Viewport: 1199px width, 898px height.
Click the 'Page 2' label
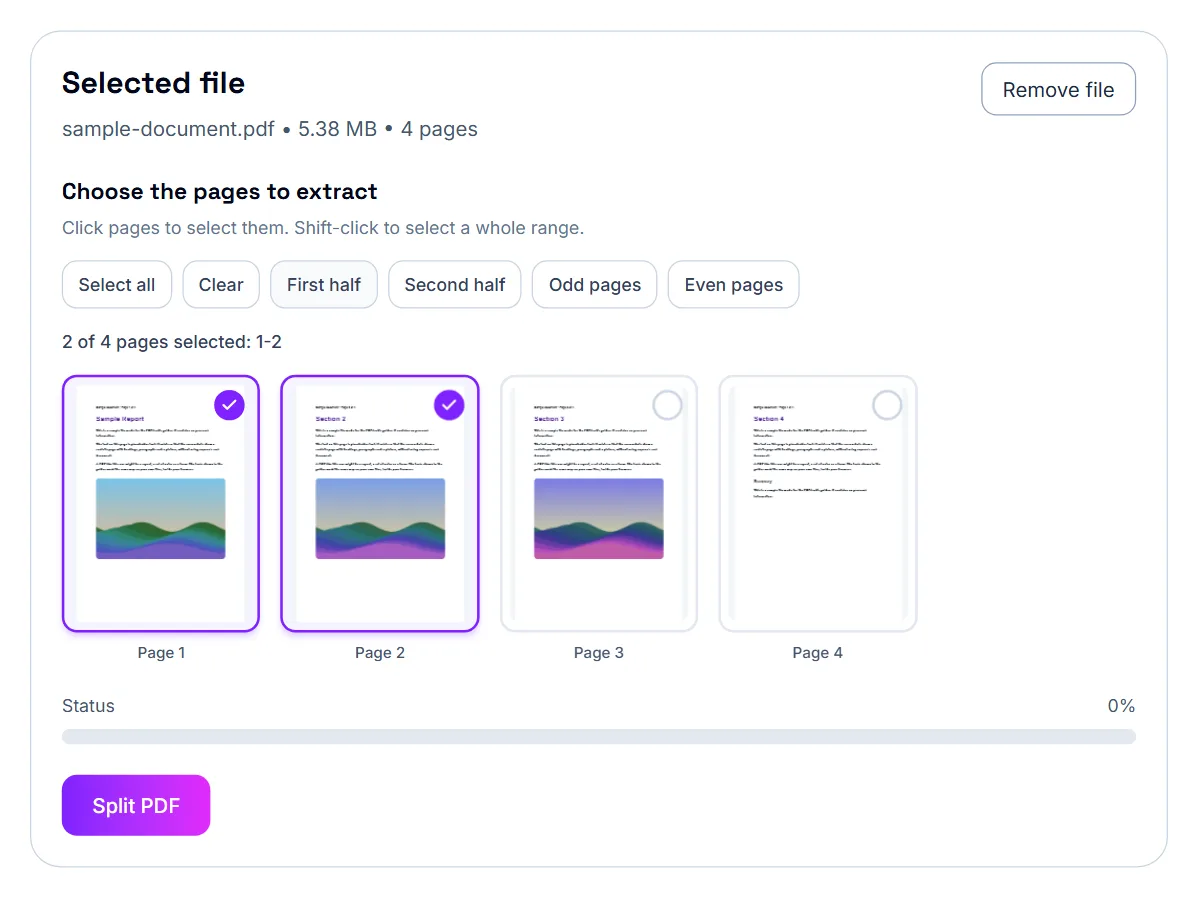(380, 652)
